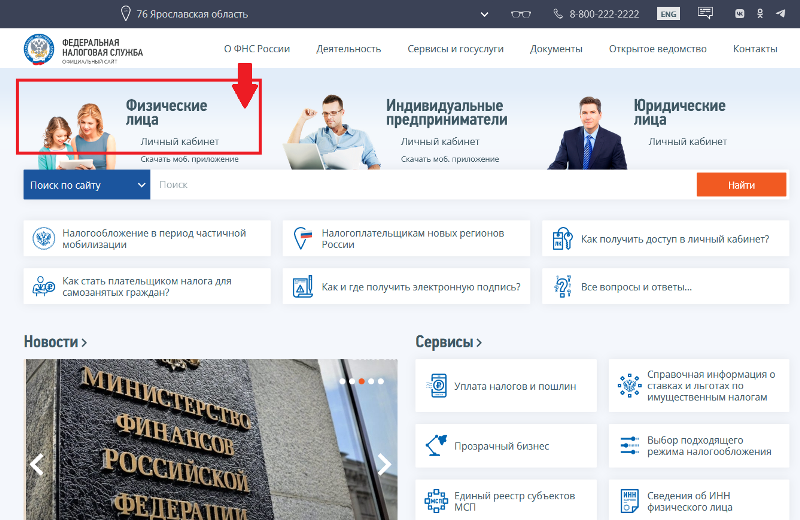The image size is (800, 520).
Task: Click the flag pin icon for new regions
Action: click(303, 238)
